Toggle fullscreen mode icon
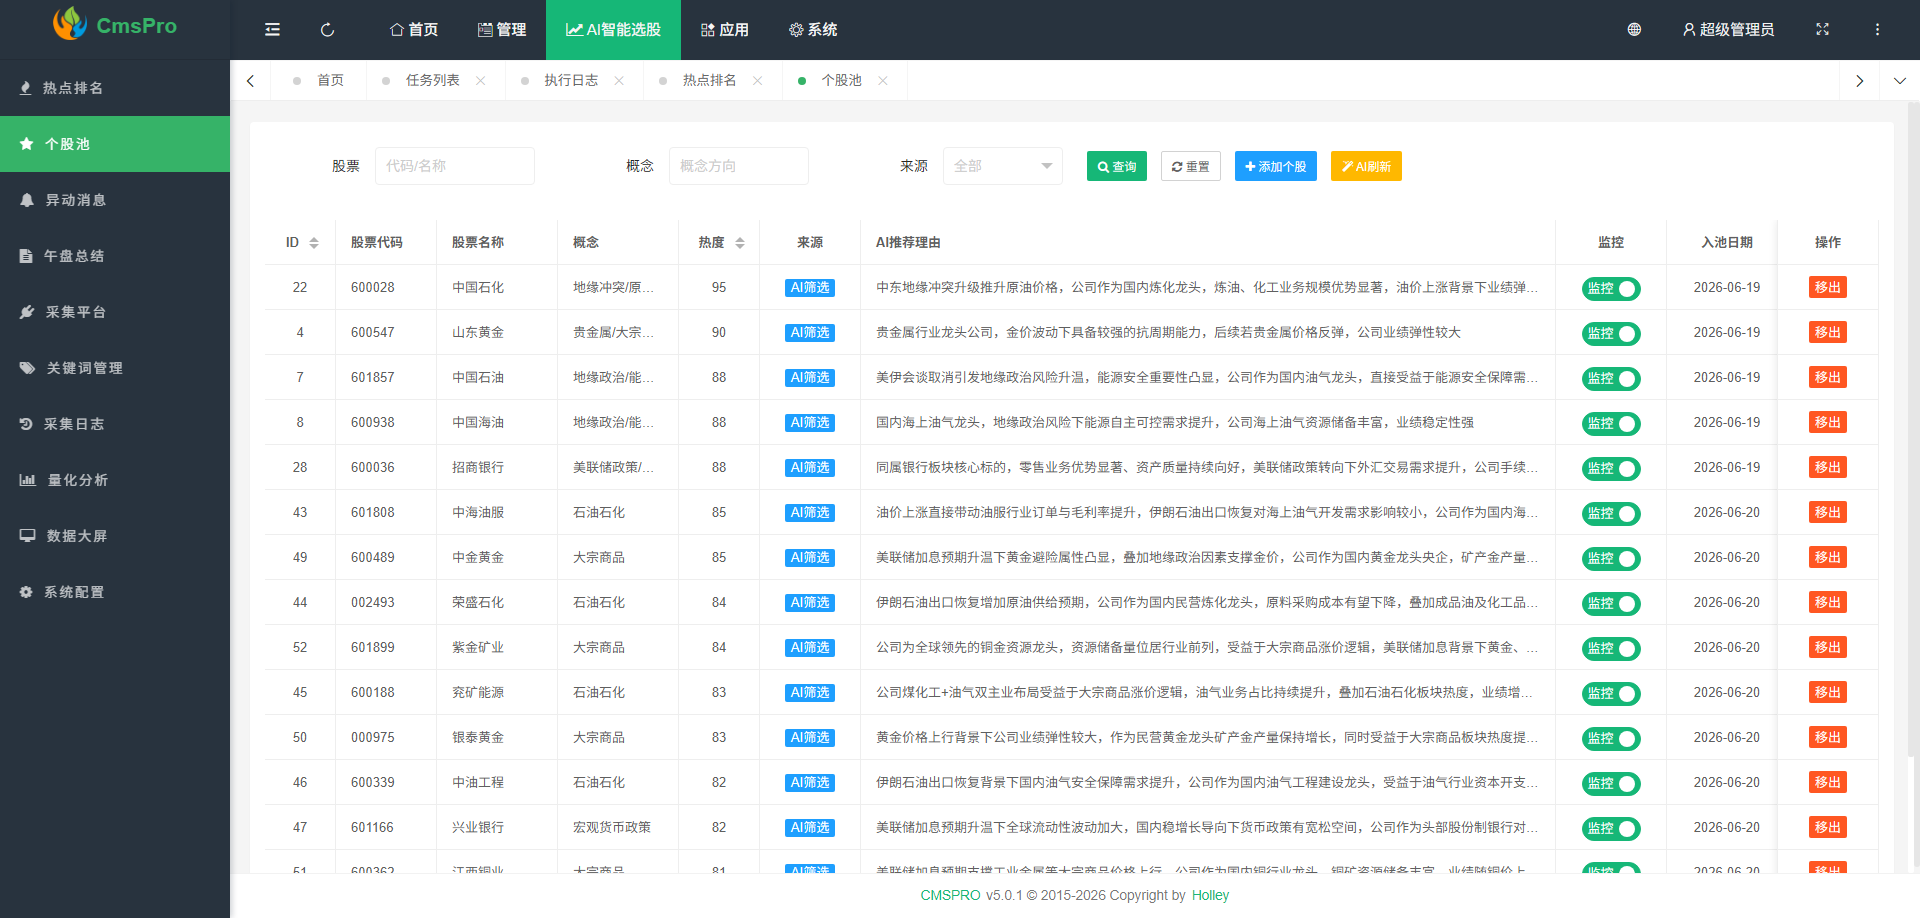The width and height of the screenshot is (1920, 918). [x=1822, y=30]
